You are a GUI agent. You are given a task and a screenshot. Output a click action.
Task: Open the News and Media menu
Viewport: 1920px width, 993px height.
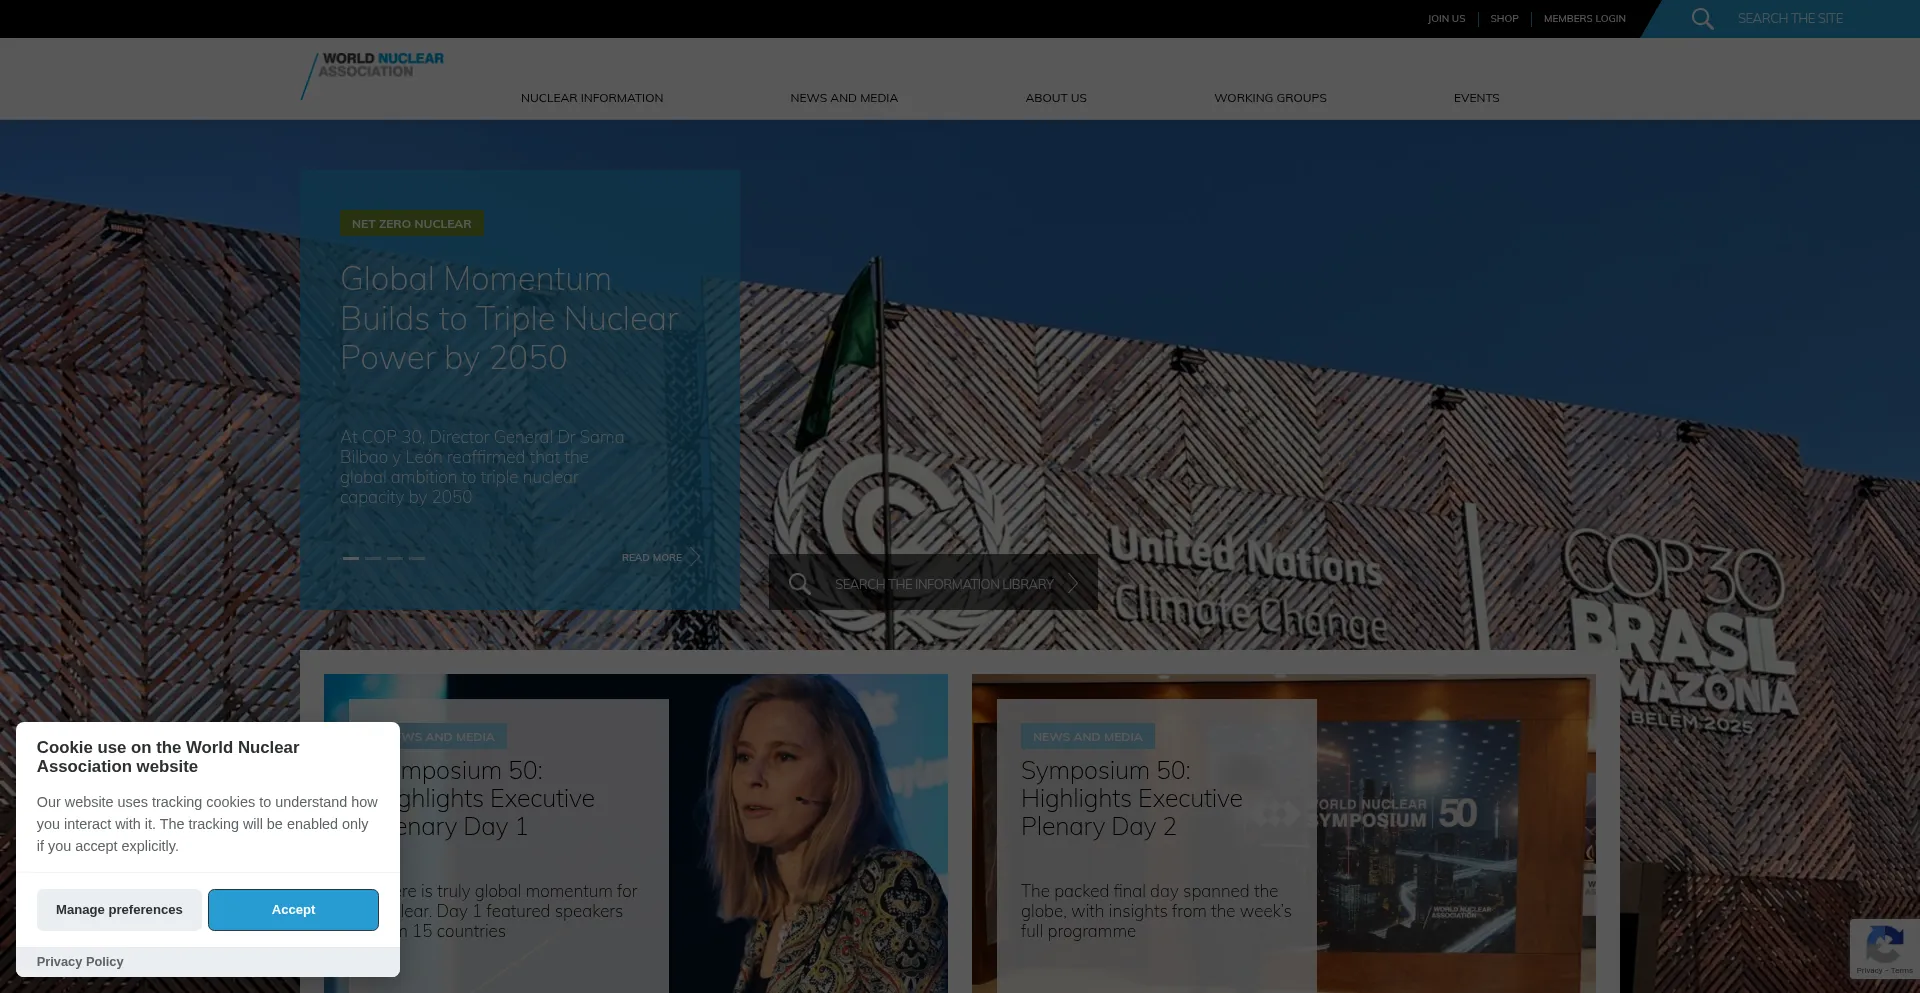(843, 98)
